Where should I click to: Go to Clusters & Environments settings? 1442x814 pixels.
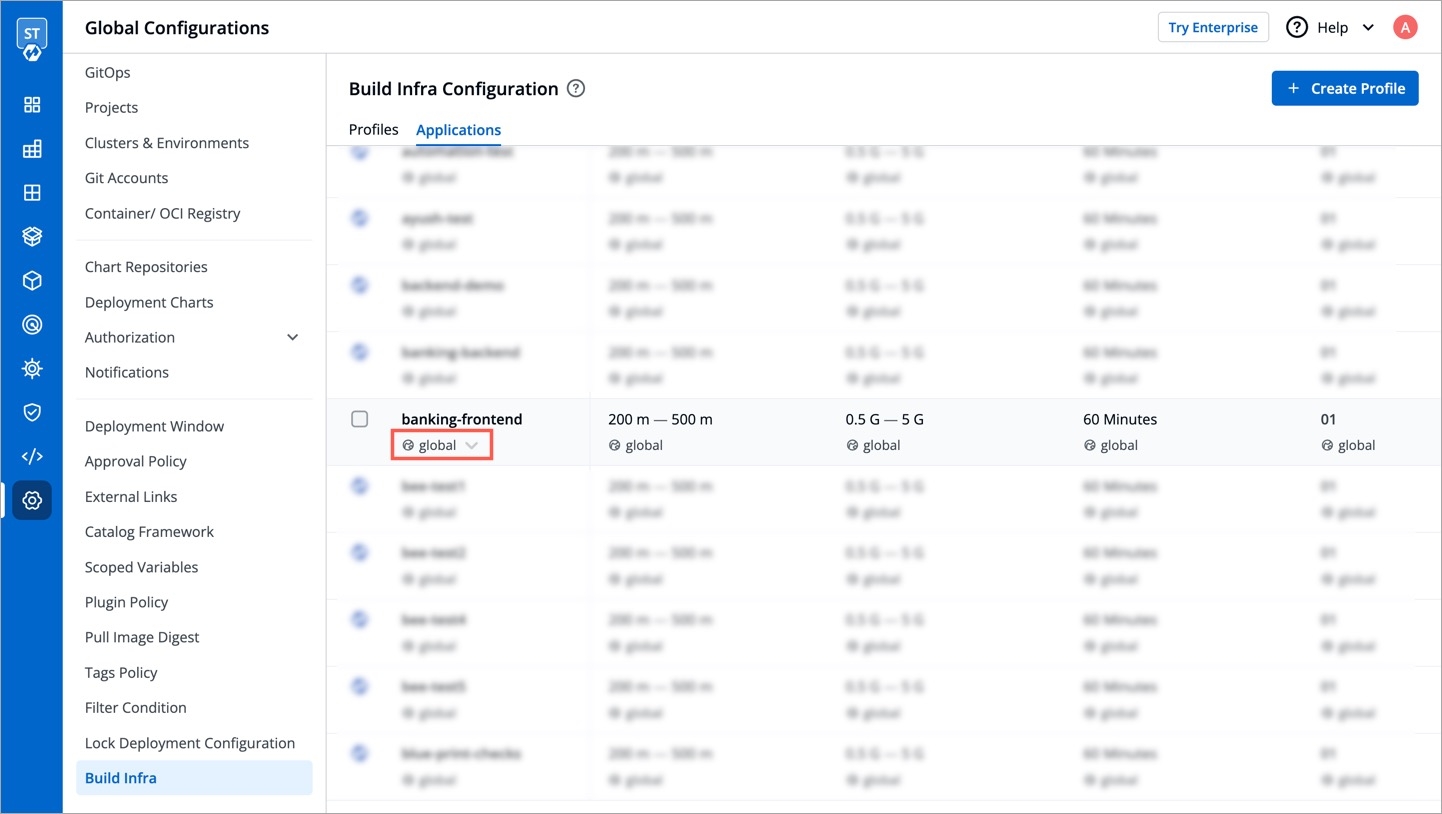(166, 143)
